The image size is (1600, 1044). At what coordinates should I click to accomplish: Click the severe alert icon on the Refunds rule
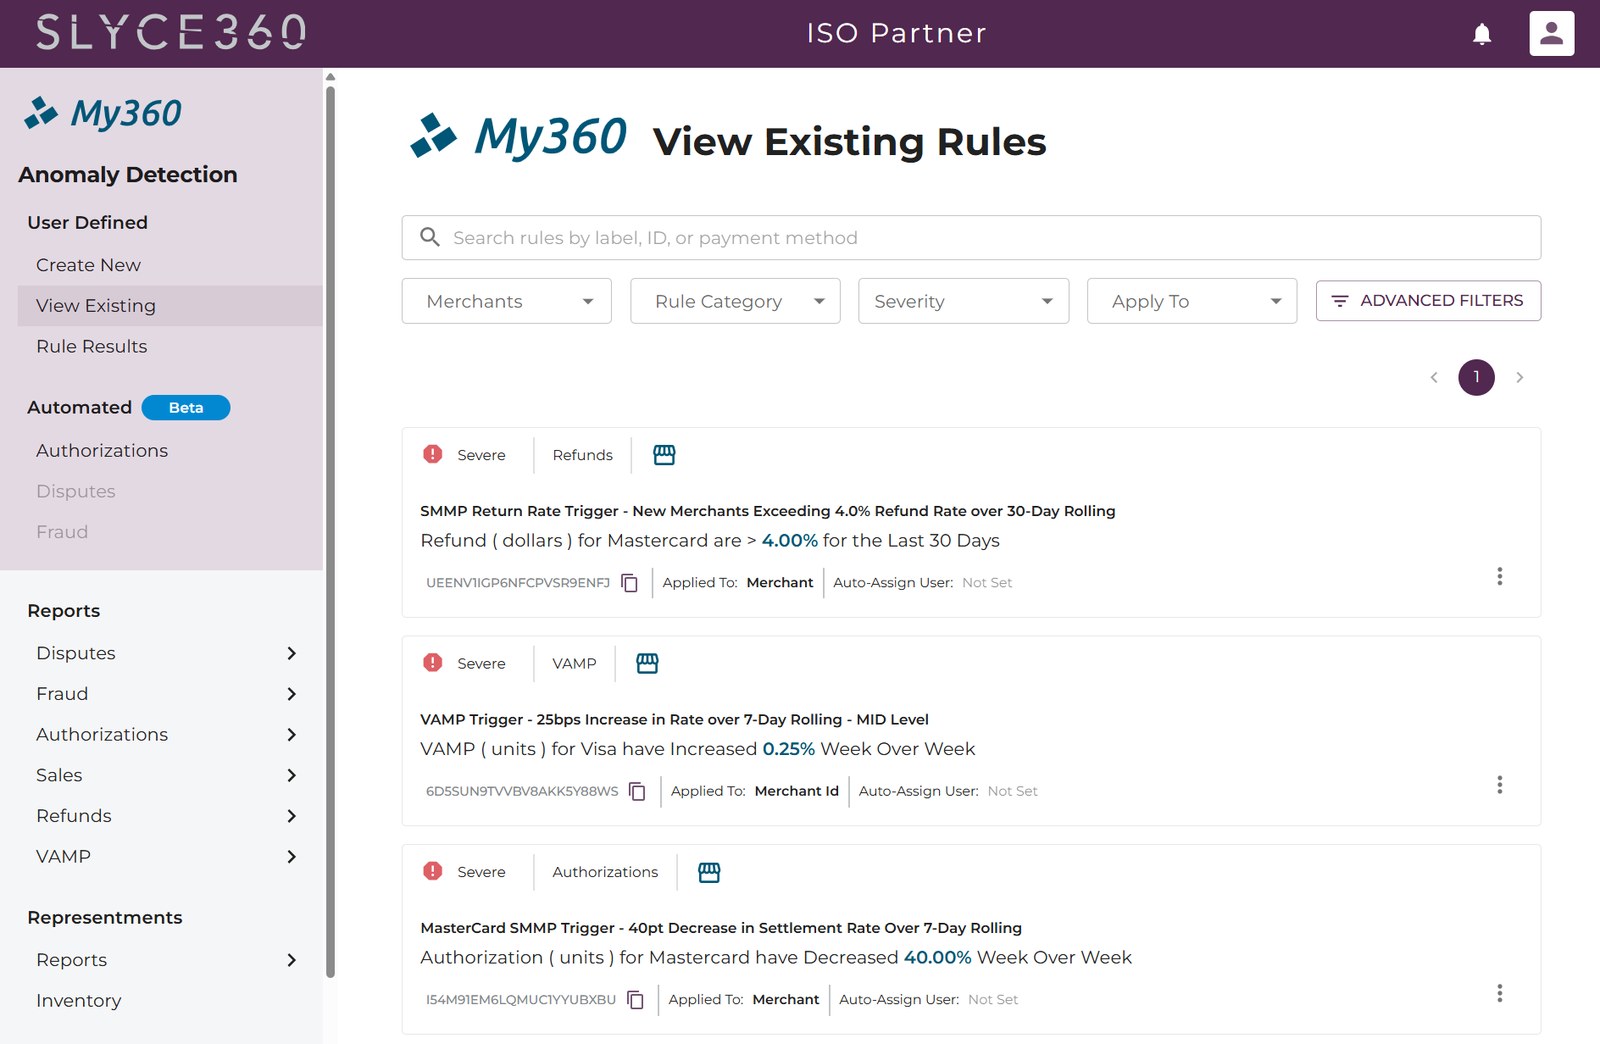click(x=433, y=454)
